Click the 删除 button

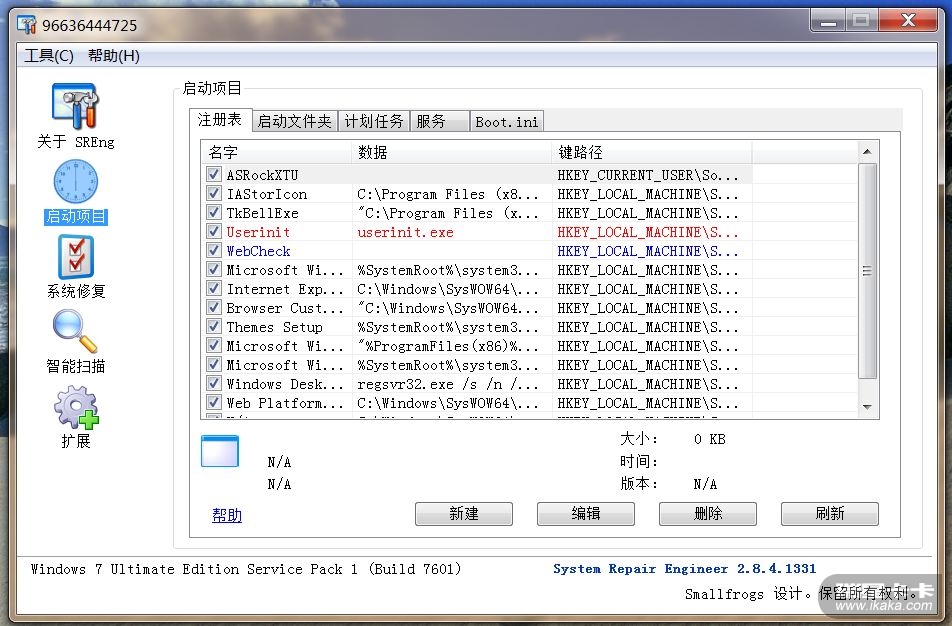coord(708,514)
